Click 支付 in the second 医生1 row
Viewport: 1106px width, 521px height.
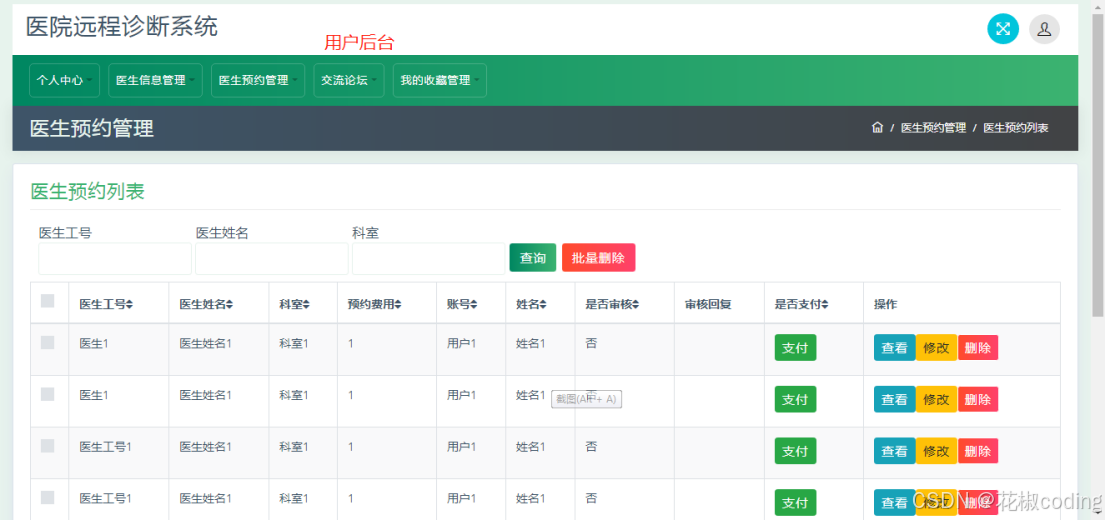[x=795, y=399]
